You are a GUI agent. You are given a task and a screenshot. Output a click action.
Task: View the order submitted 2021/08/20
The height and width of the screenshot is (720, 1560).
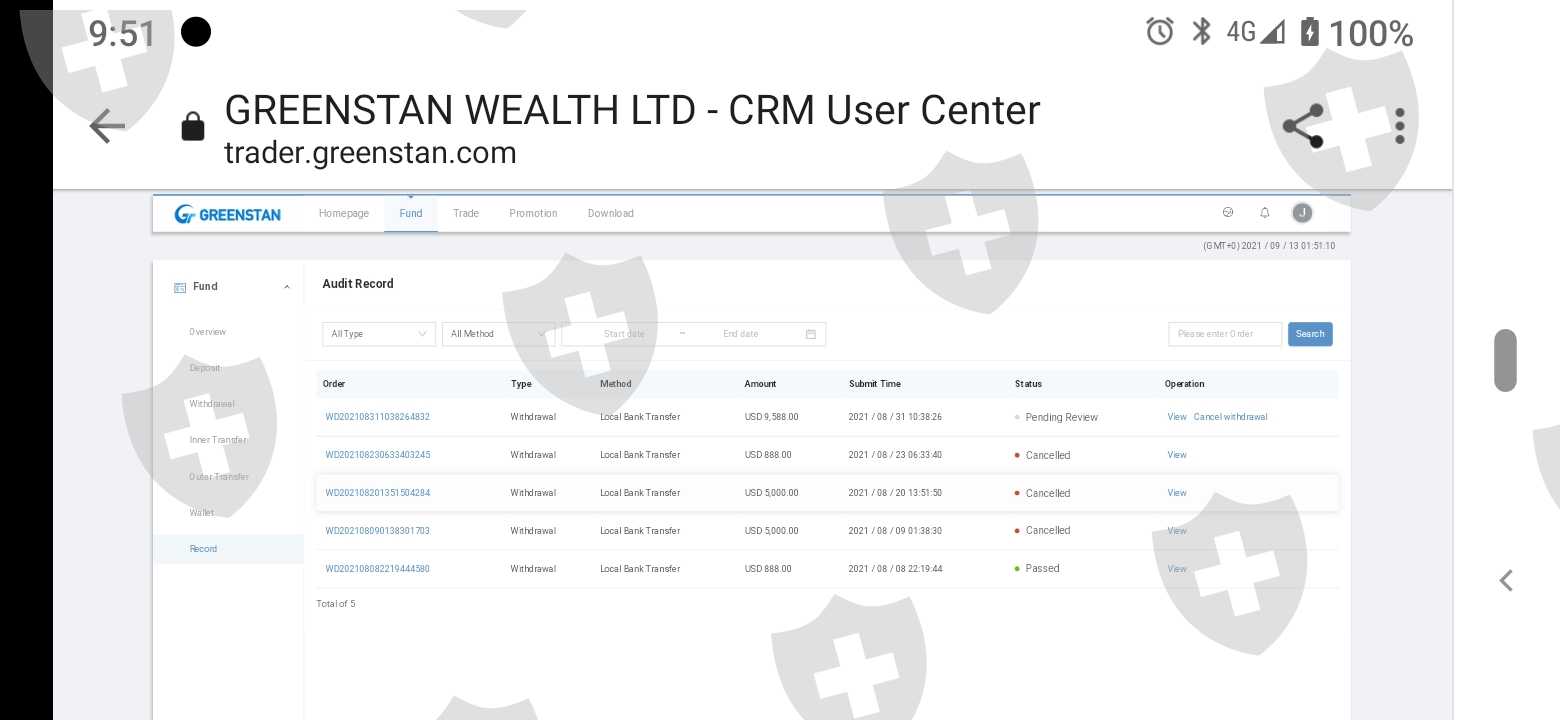(x=1177, y=493)
